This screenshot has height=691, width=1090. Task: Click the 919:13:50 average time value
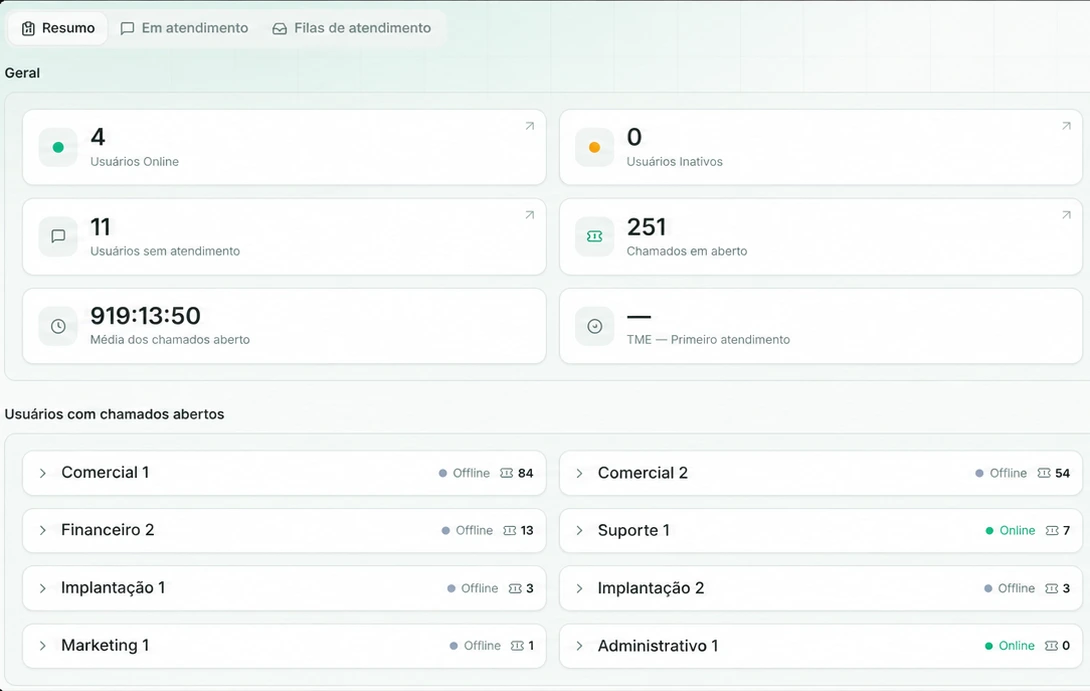145,316
